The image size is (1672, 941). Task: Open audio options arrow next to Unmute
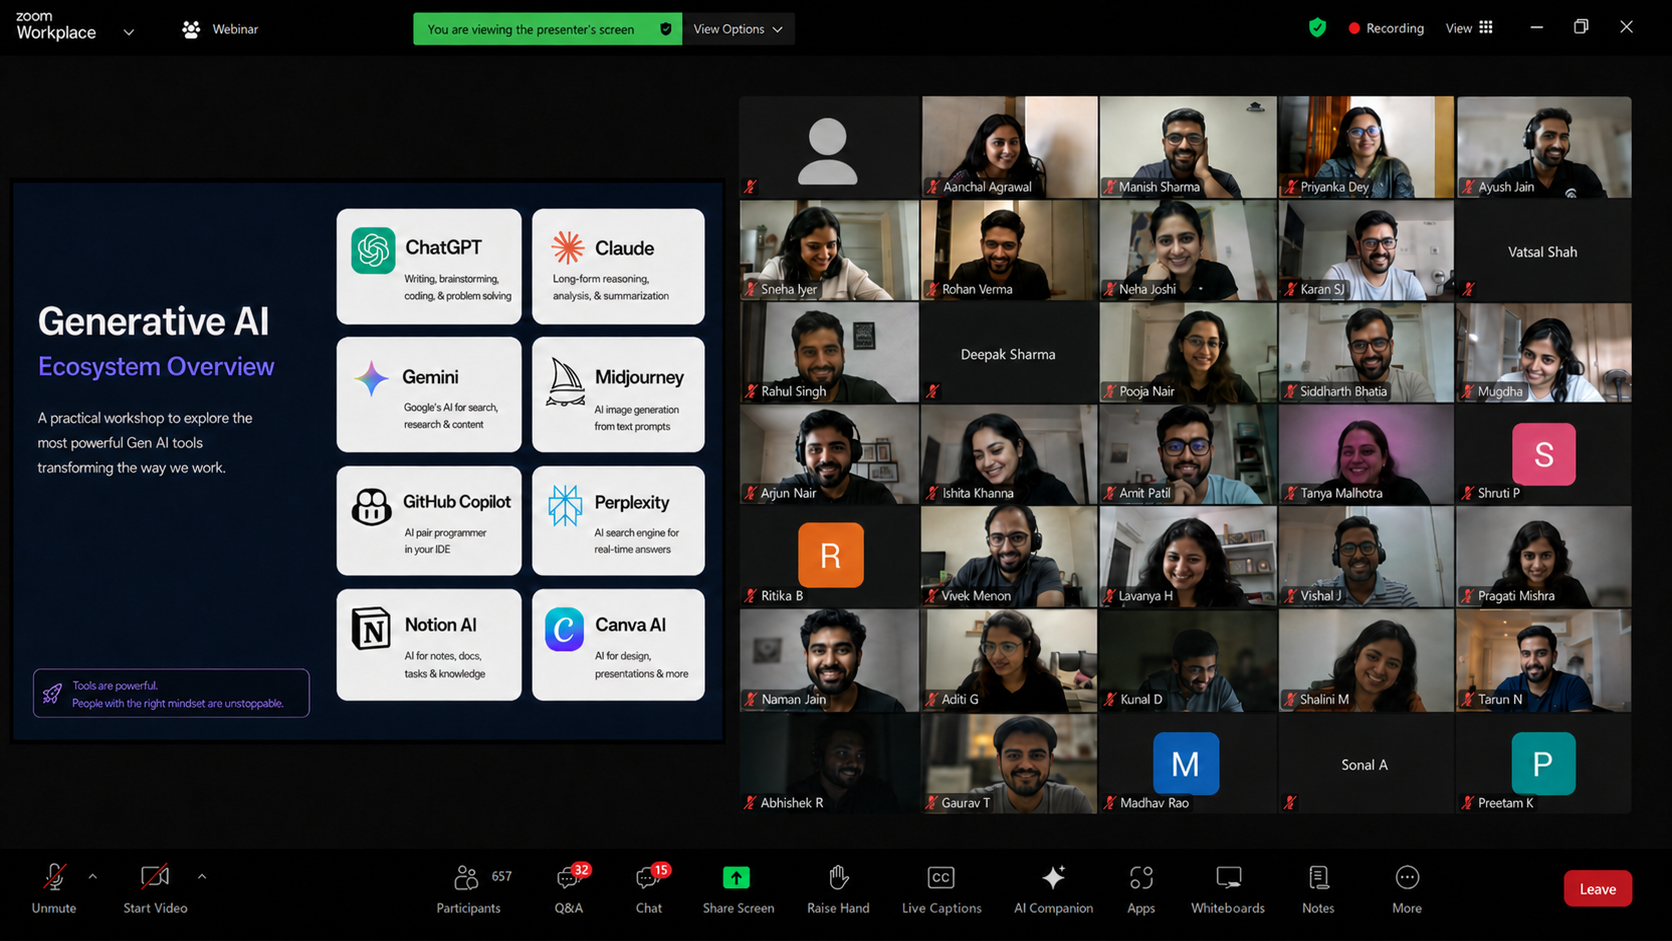[93, 877]
